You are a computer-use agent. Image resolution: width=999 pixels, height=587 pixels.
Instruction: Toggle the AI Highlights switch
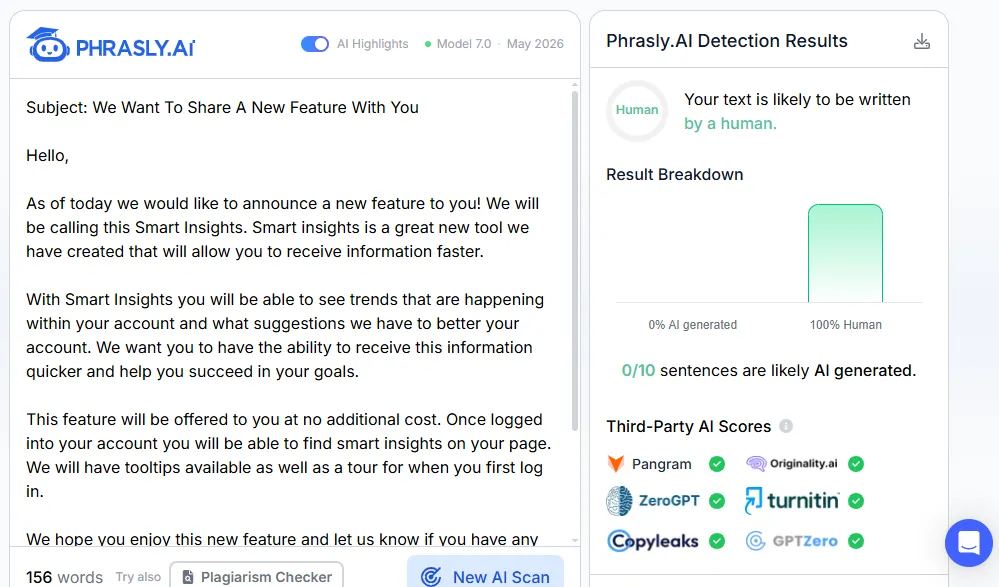pyautogui.click(x=315, y=44)
